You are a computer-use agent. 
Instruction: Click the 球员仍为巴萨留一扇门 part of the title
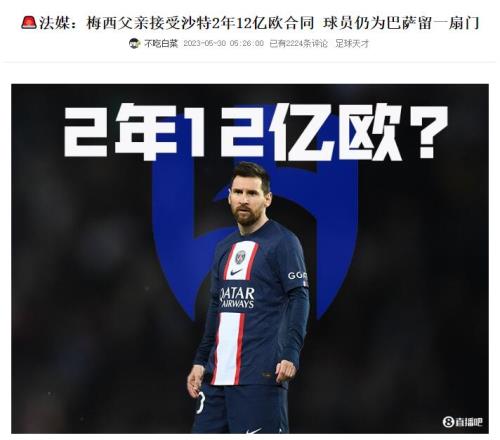point(401,23)
